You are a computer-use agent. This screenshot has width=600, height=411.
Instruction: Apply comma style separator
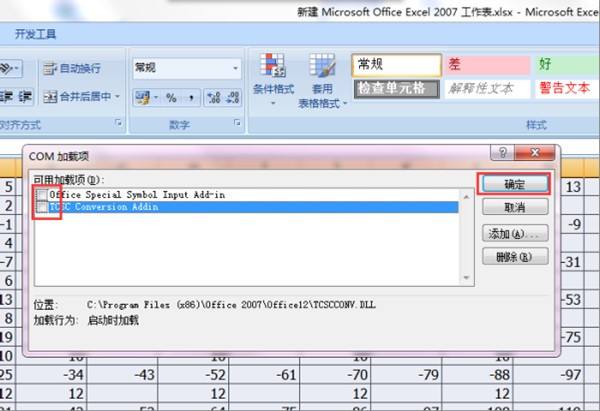pos(191,98)
